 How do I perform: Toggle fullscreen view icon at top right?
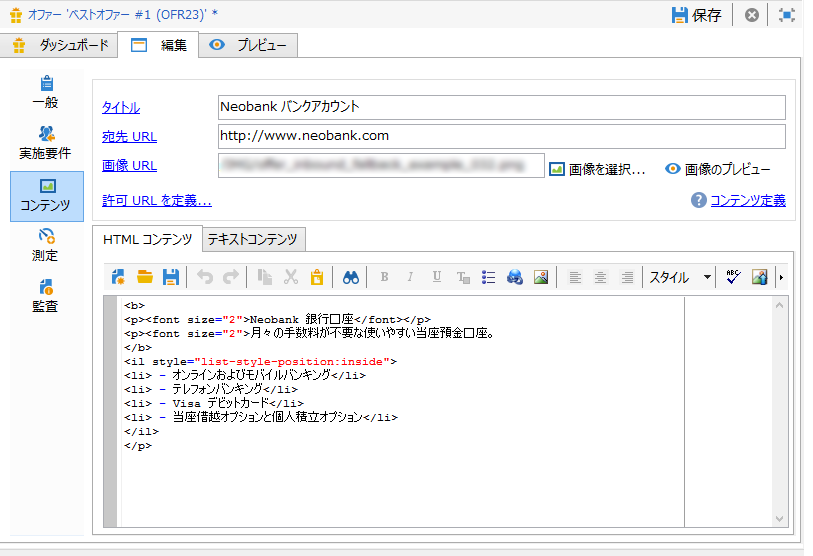click(787, 15)
